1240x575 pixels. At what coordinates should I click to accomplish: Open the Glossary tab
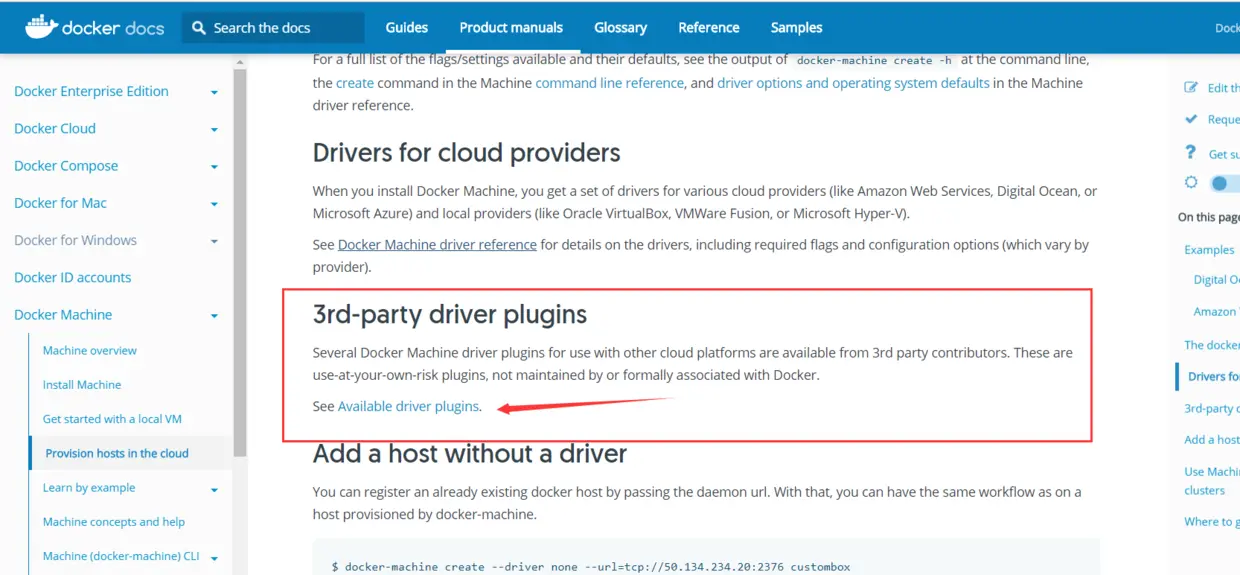620,27
